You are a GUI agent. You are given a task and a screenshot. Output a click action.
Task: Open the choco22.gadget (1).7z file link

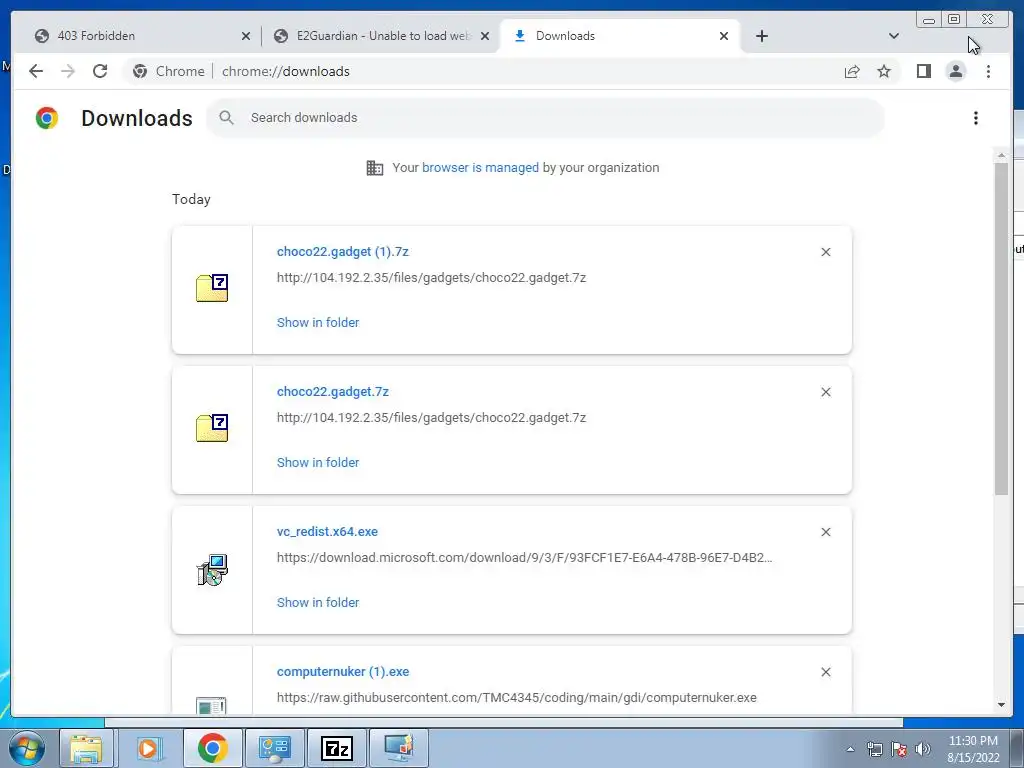pos(343,252)
